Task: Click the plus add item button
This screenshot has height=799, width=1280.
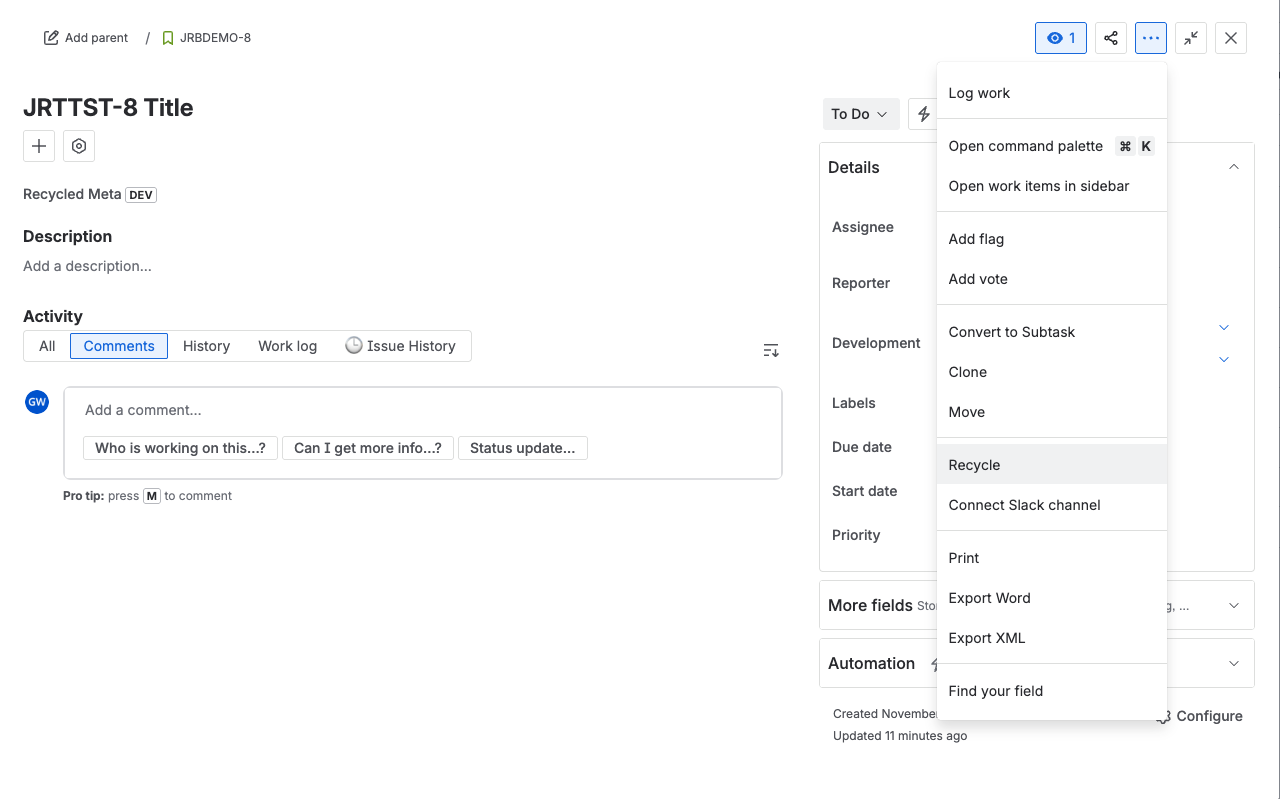Action: [x=39, y=146]
